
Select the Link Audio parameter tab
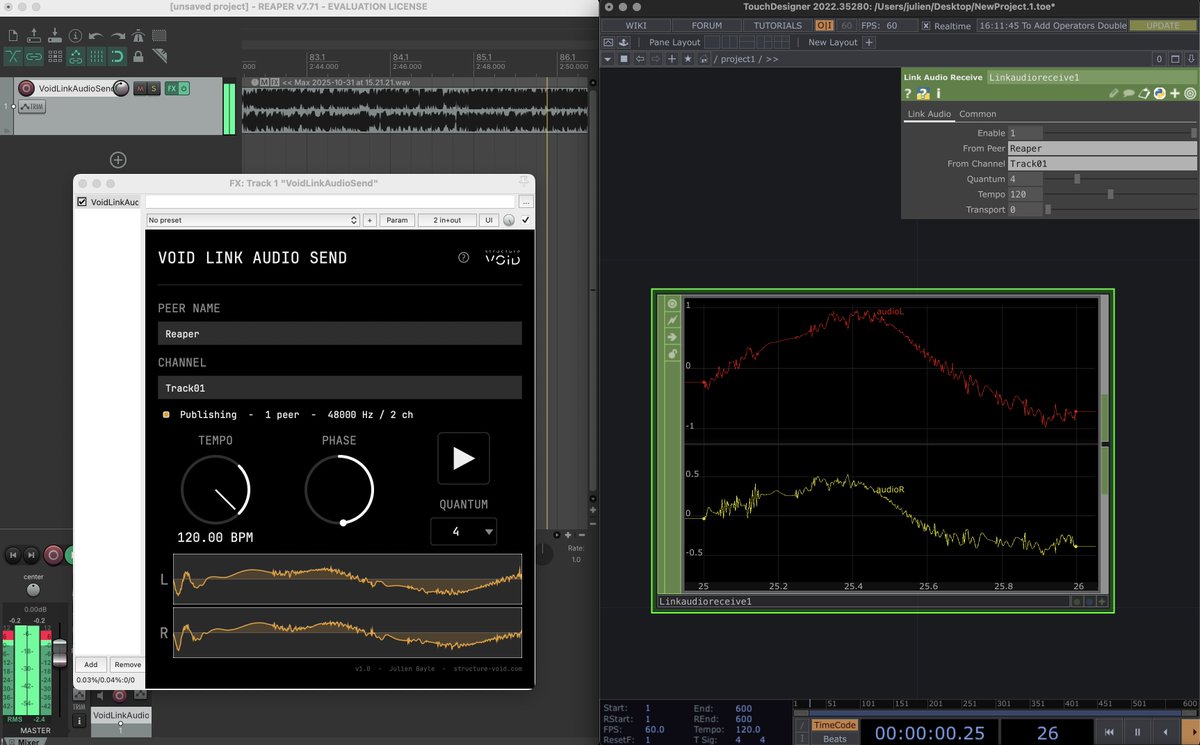(x=929, y=114)
